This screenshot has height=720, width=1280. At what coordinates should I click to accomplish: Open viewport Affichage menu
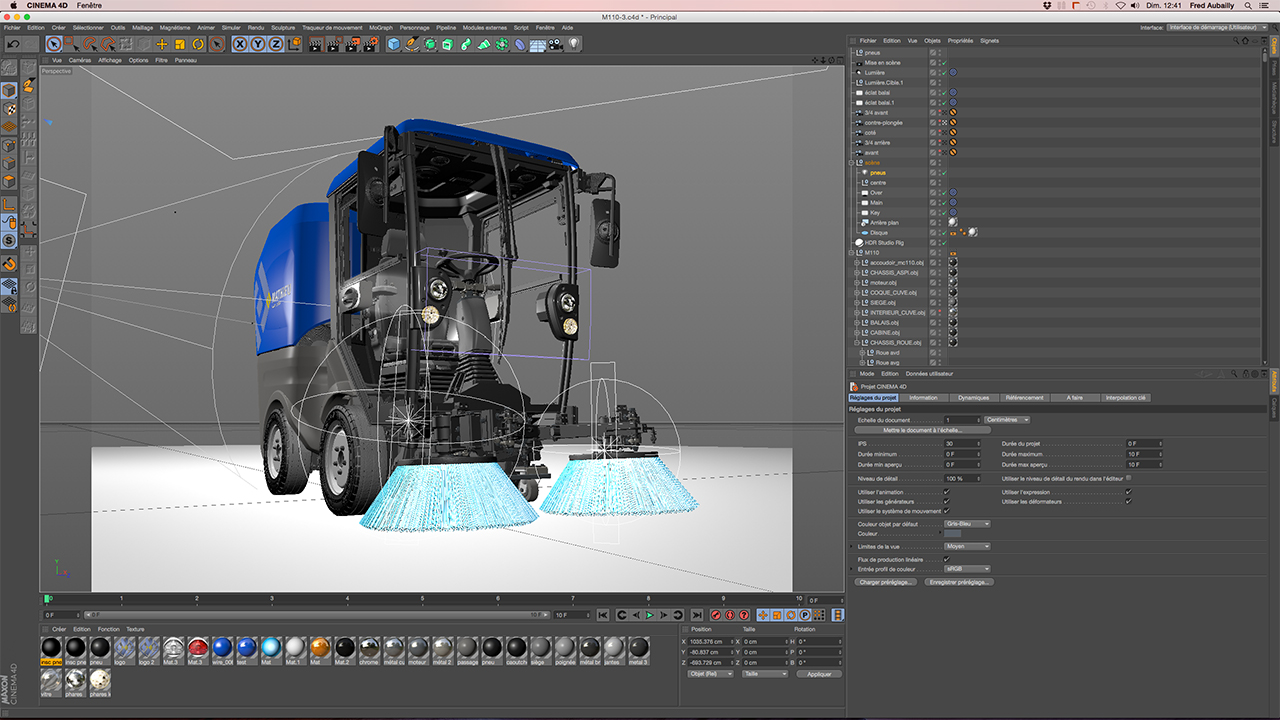110,60
